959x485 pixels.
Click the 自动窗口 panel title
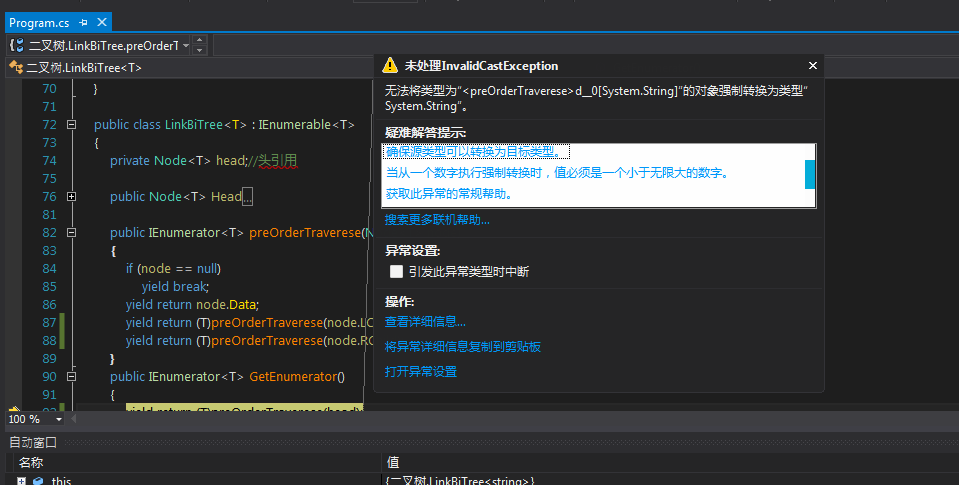click(x=33, y=442)
